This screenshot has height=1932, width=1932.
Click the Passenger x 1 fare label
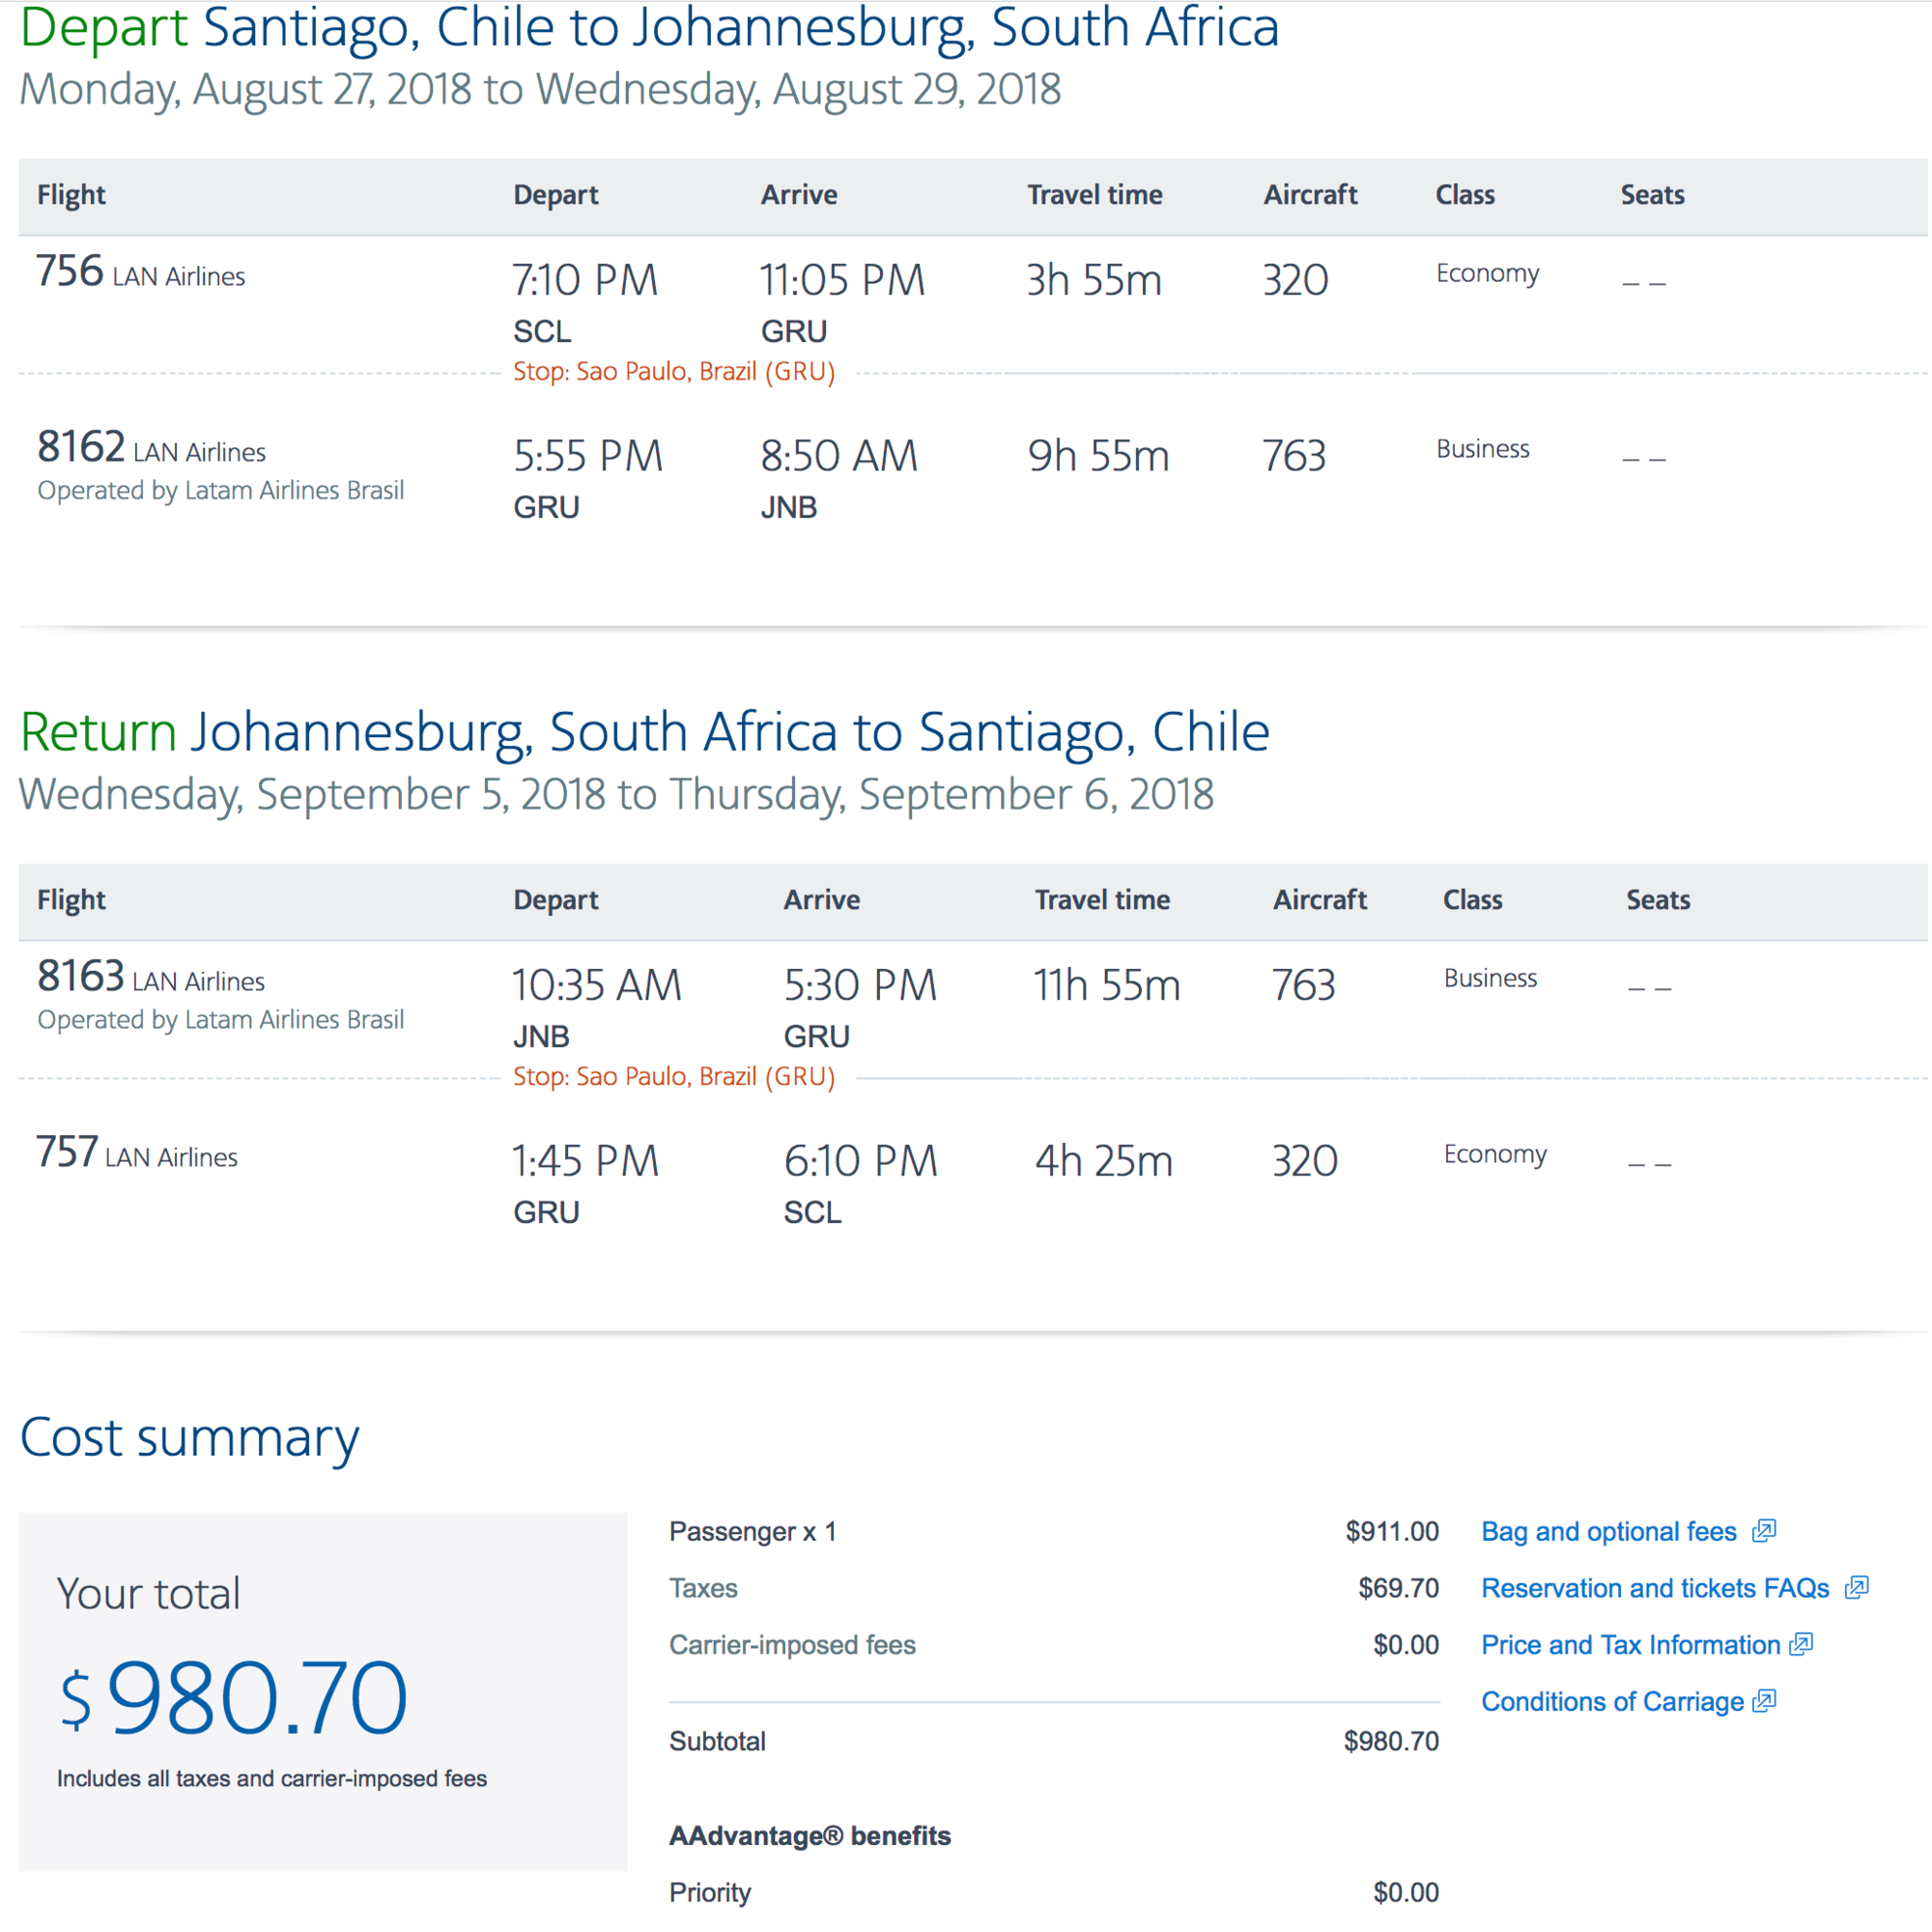(752, 1532)
